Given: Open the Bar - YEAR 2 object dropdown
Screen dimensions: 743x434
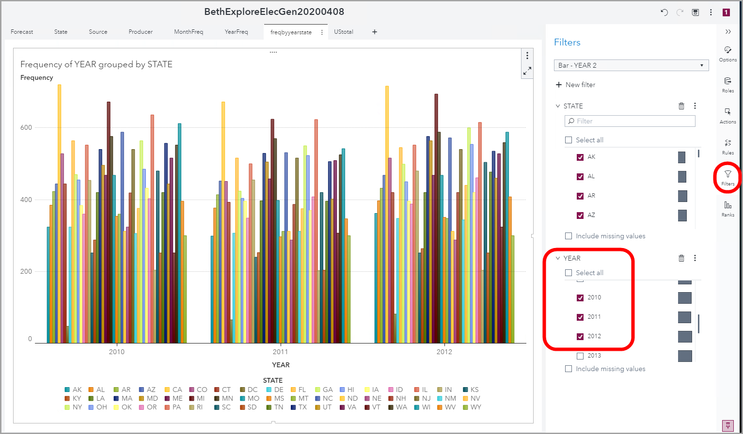Looking at the screenshot, I should pos(631,65).
